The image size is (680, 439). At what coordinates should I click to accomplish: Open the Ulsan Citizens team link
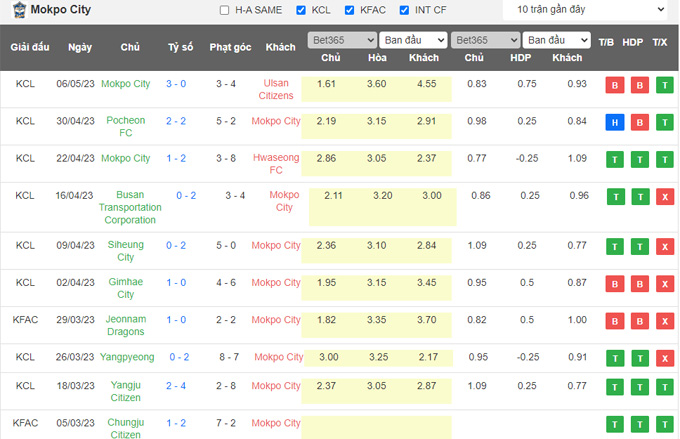(277, 86)
